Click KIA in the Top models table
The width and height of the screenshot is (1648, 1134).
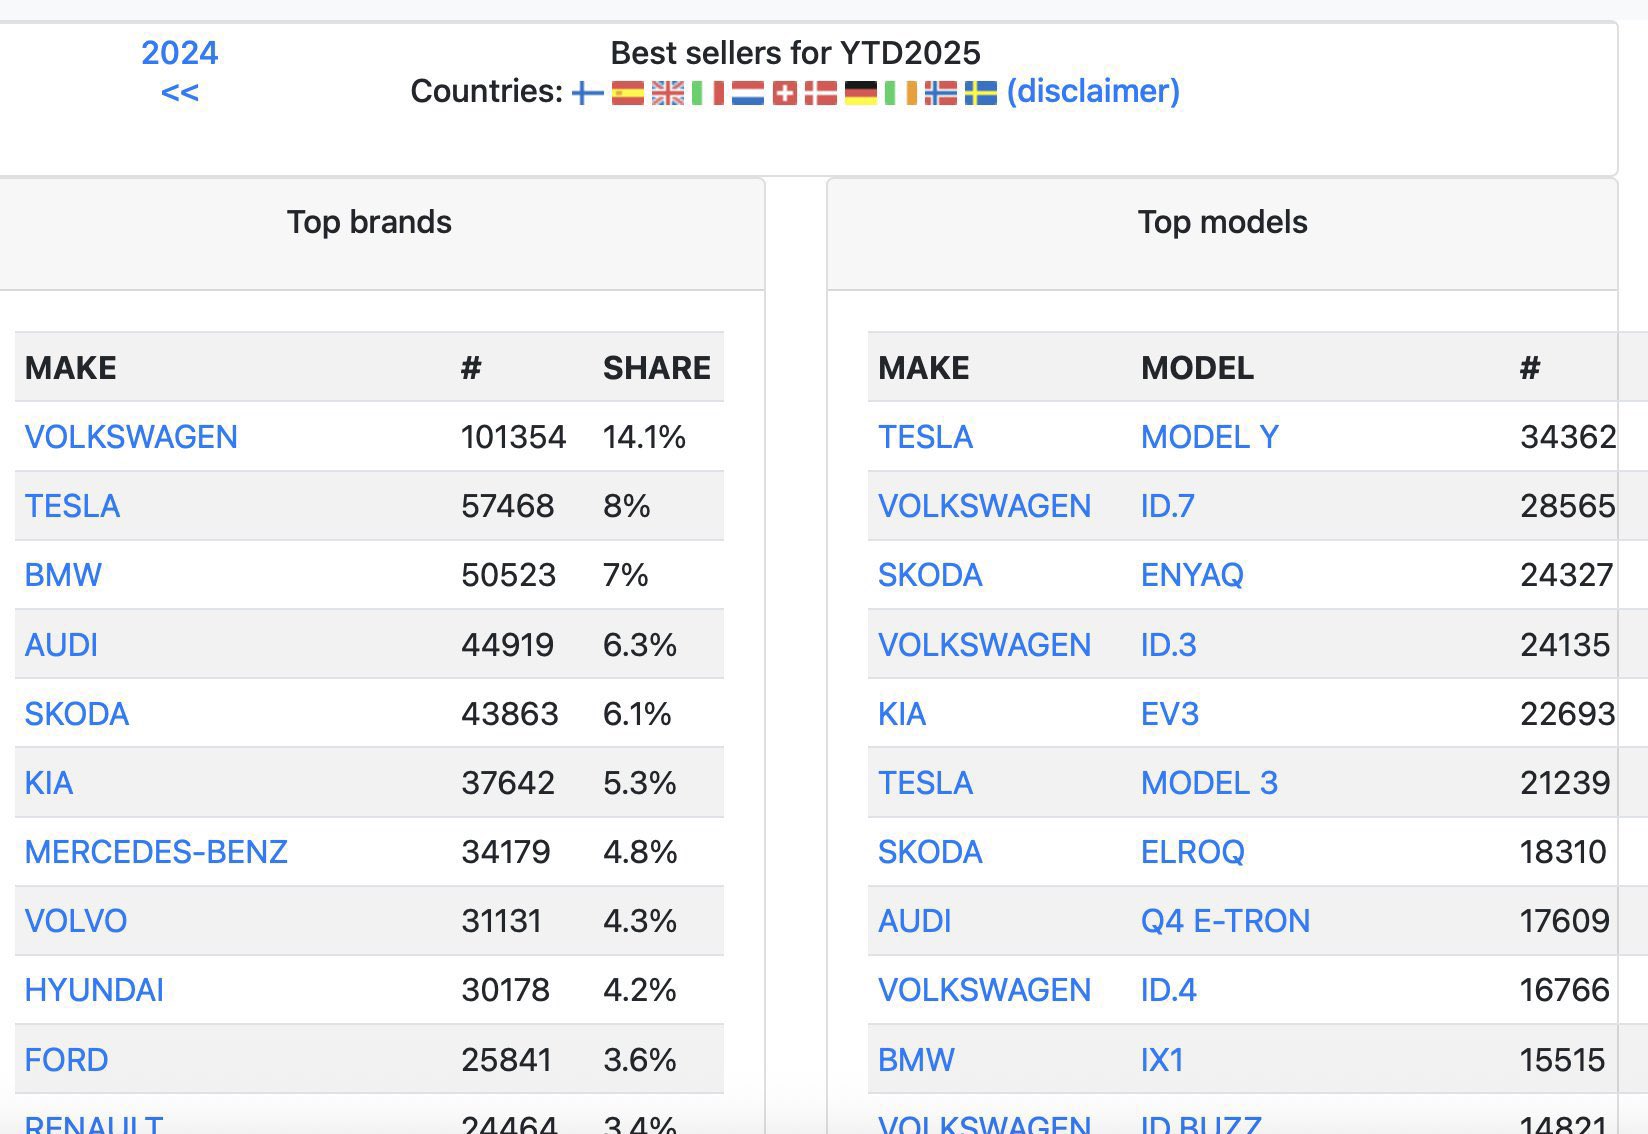pos(901,714)
